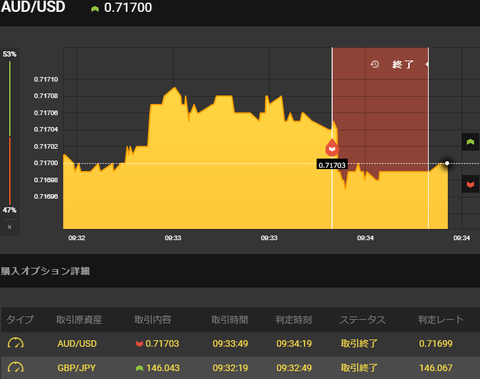Click the 取引原資産 column header

[79, 320]
